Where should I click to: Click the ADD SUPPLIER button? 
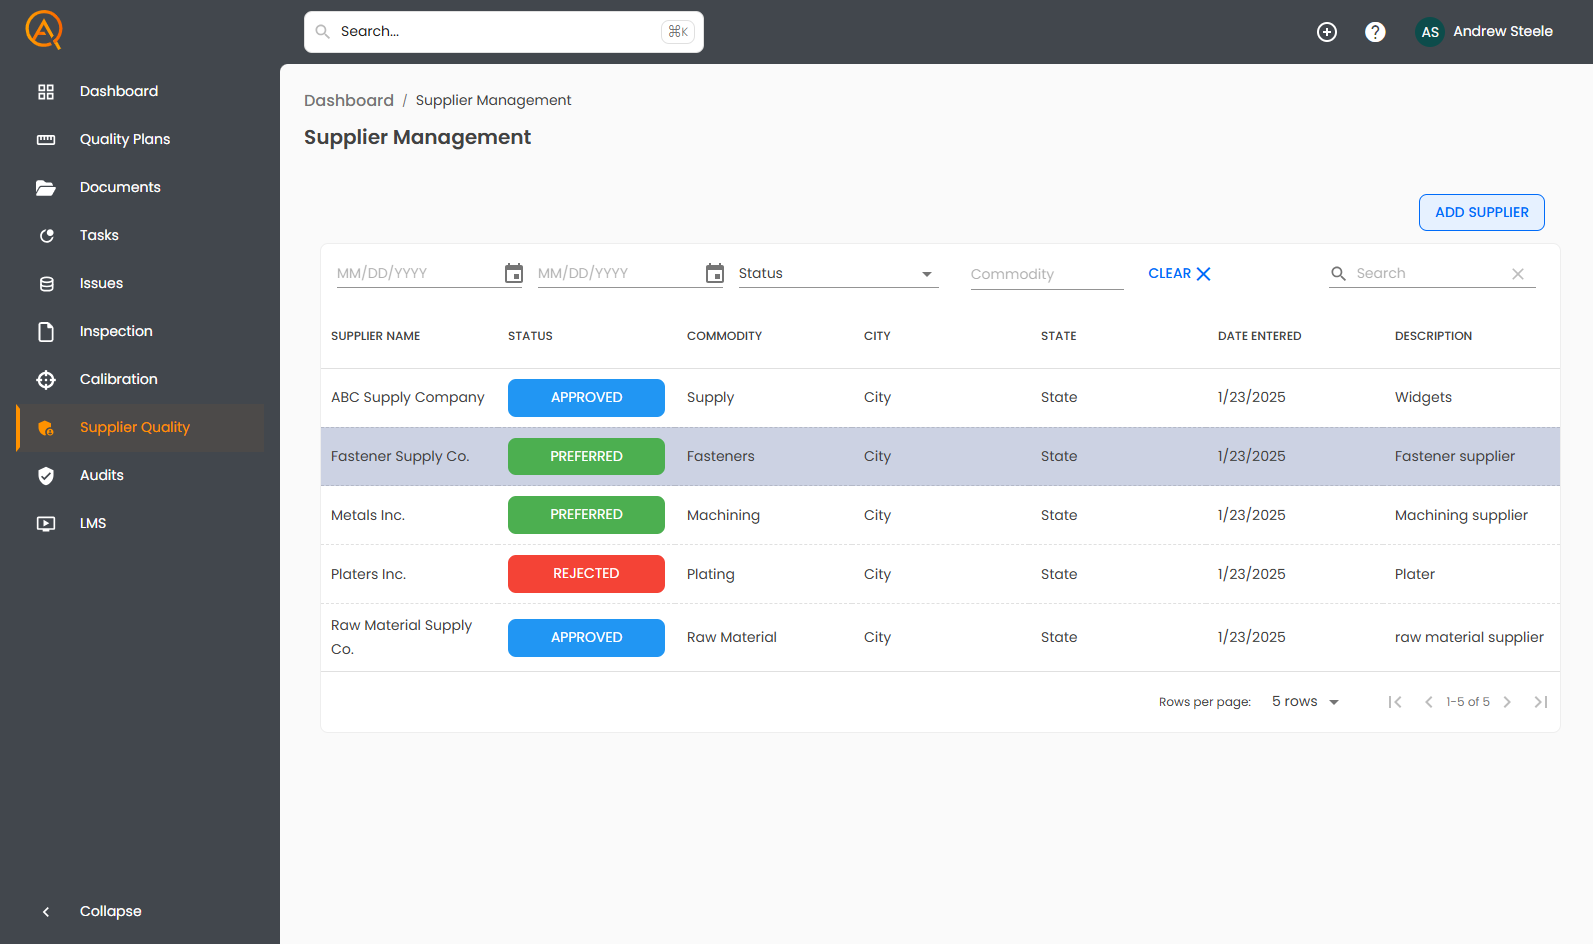[x=1481, y=212]
